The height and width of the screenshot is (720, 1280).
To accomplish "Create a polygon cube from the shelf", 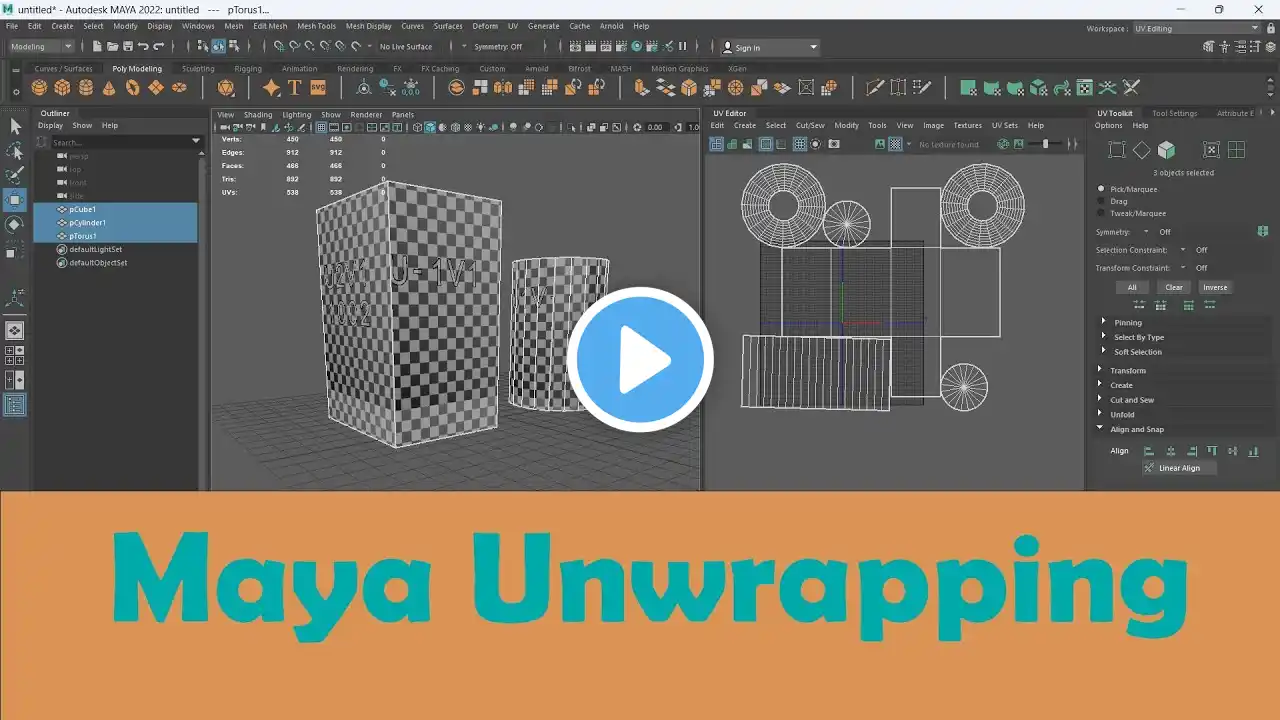I will point(62,88).
